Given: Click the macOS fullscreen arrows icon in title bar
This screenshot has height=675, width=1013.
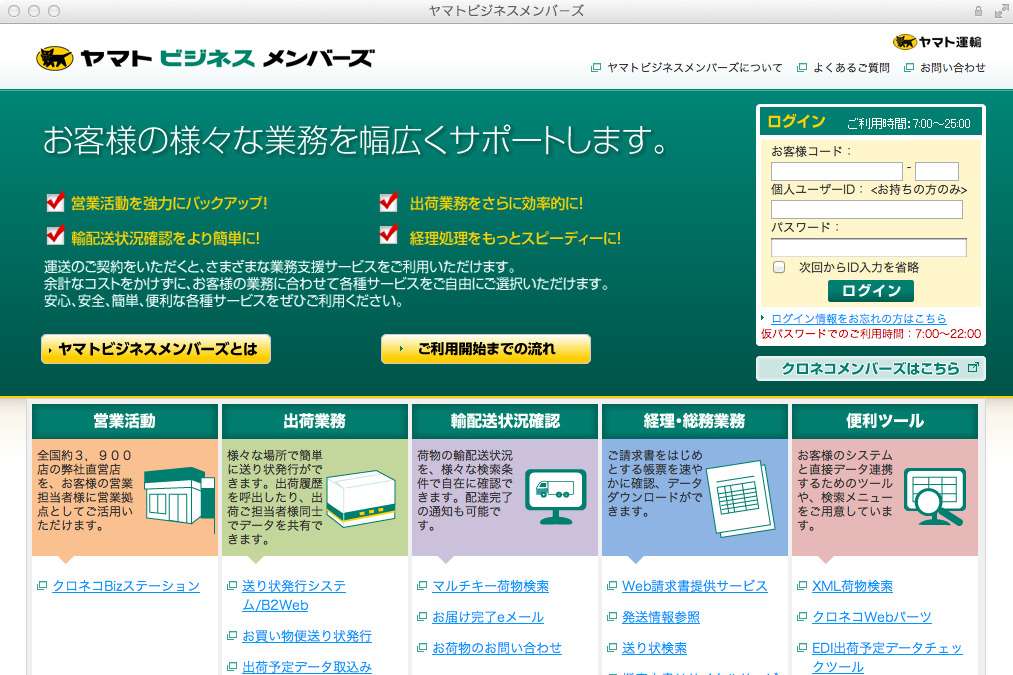Looking at the screenshot, I should 1001,11.
